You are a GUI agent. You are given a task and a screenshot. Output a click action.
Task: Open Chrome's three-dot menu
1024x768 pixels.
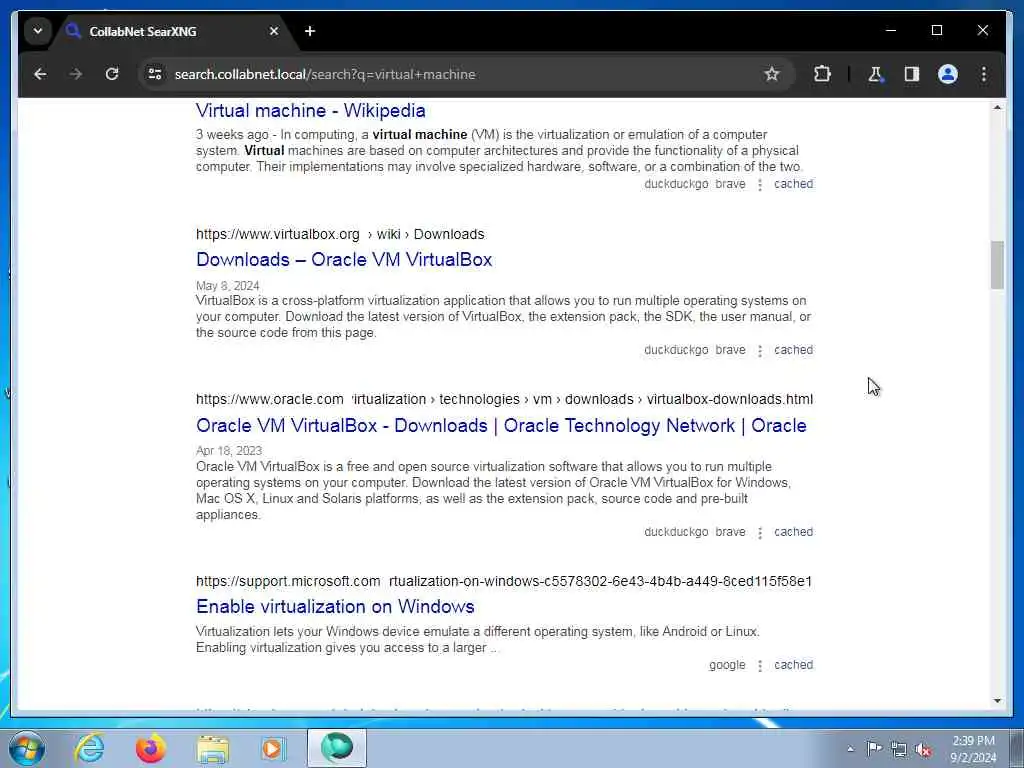[984, 74]
